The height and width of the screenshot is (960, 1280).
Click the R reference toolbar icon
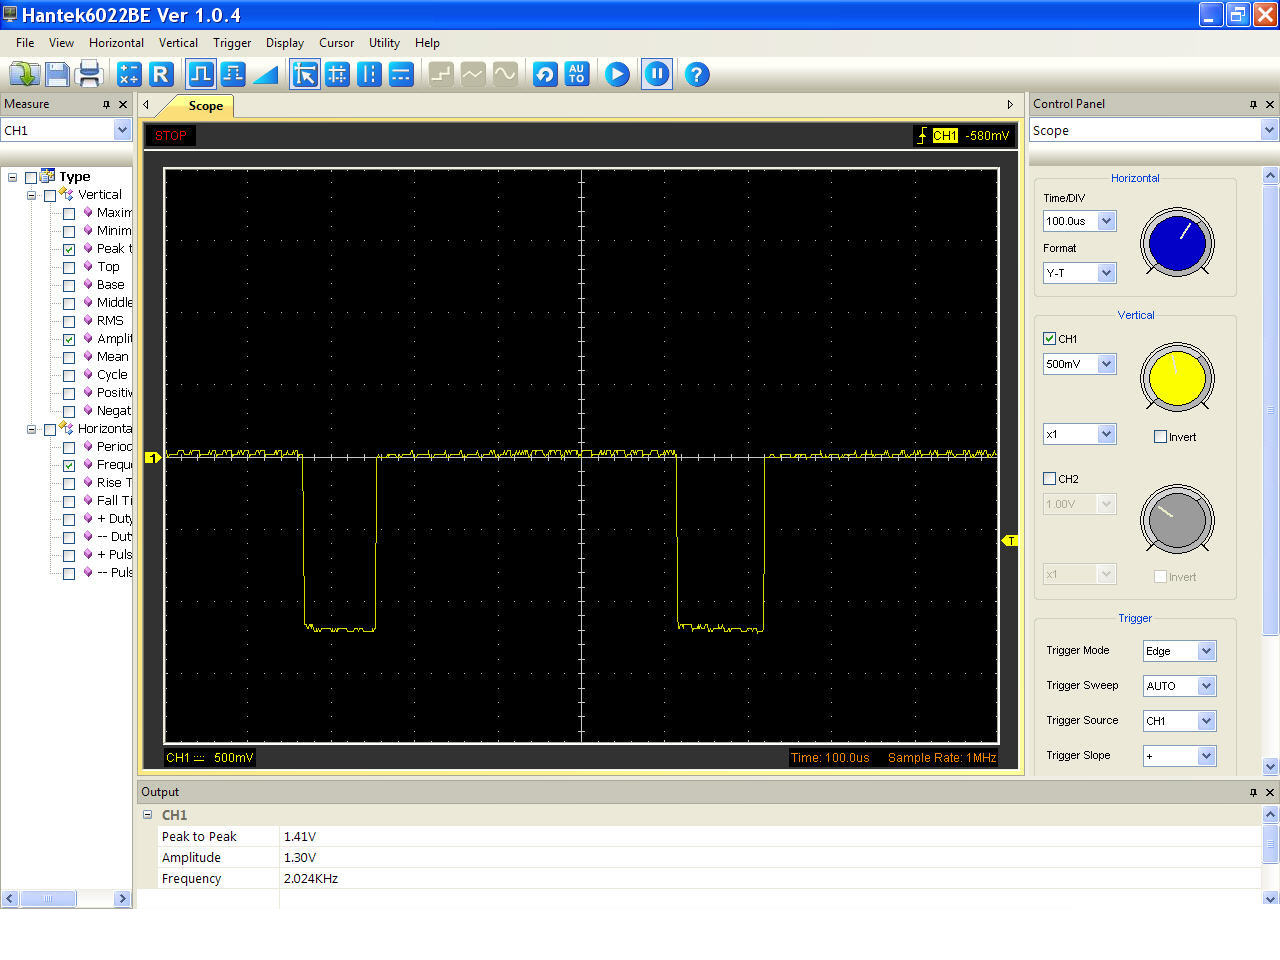pos(161,74)
